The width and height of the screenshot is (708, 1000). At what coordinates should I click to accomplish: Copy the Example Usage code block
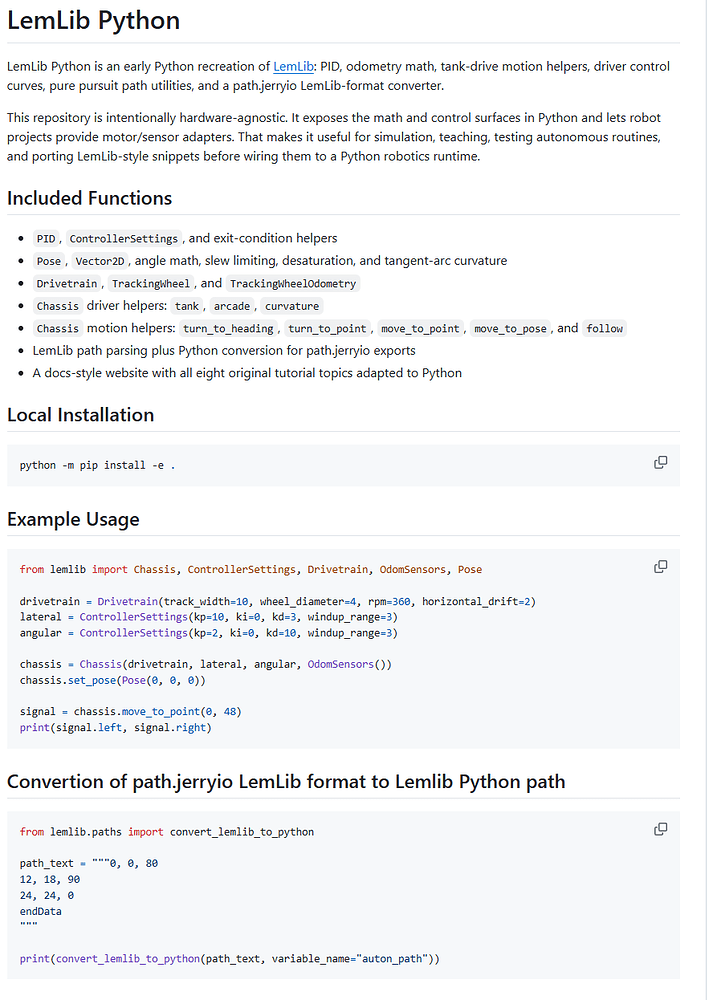point(661,566)
